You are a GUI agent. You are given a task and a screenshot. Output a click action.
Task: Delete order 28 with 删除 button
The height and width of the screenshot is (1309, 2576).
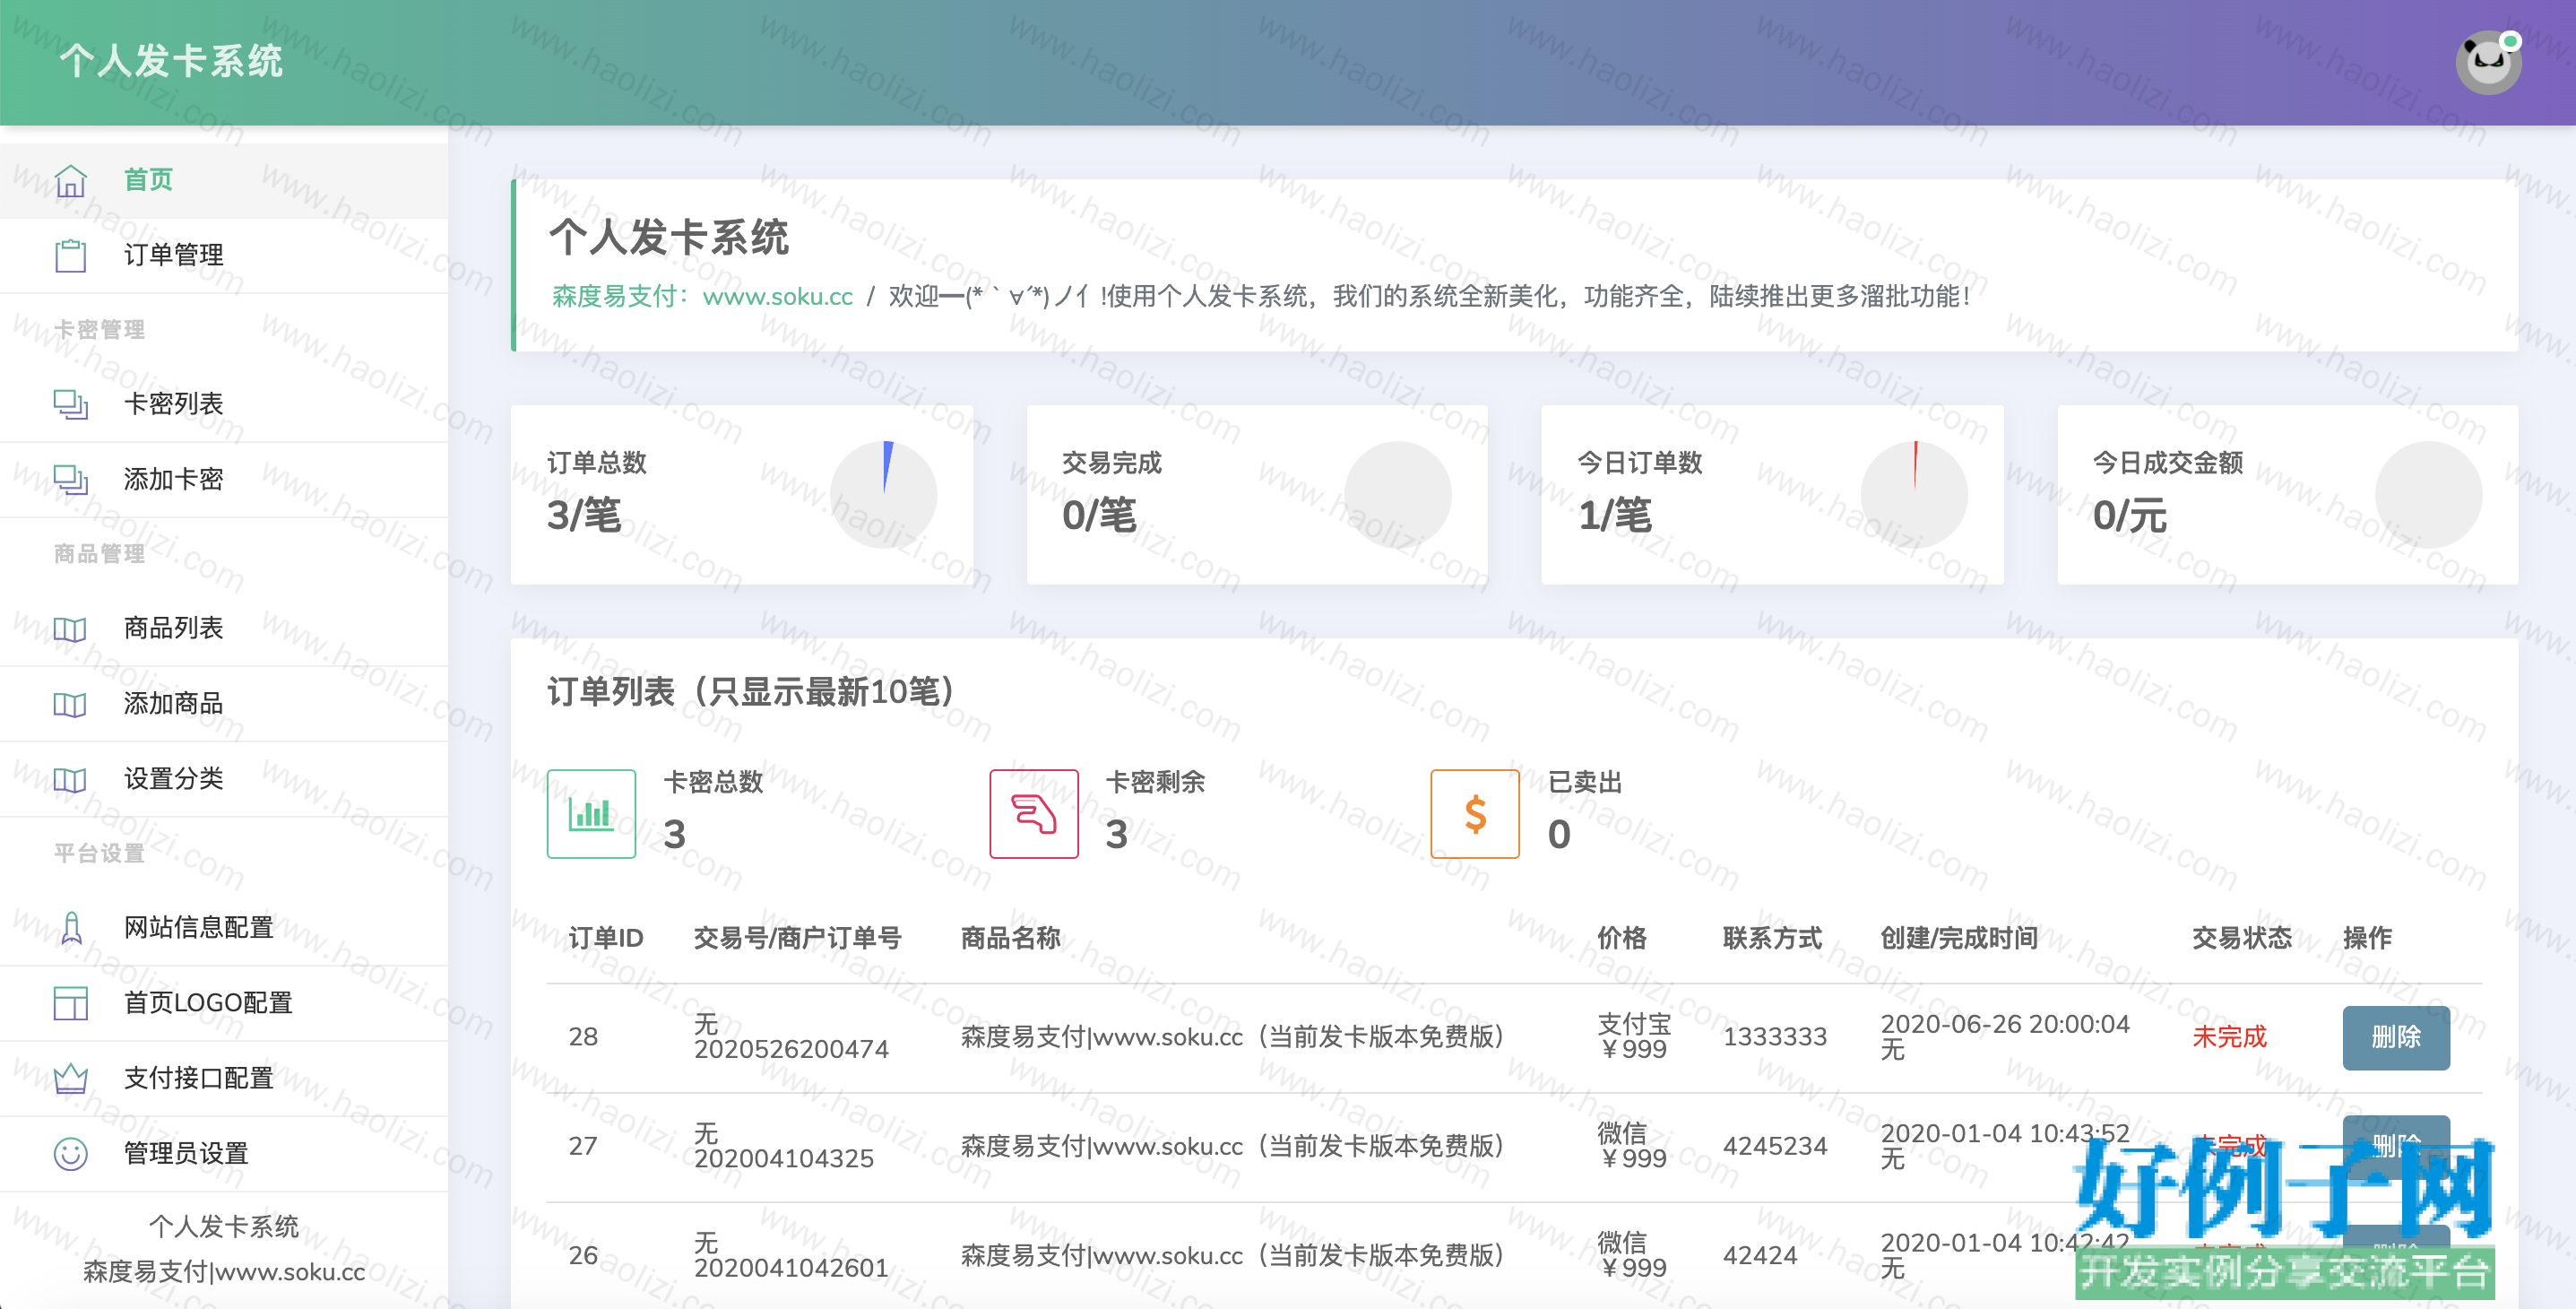click(x=2396, y=1037)
